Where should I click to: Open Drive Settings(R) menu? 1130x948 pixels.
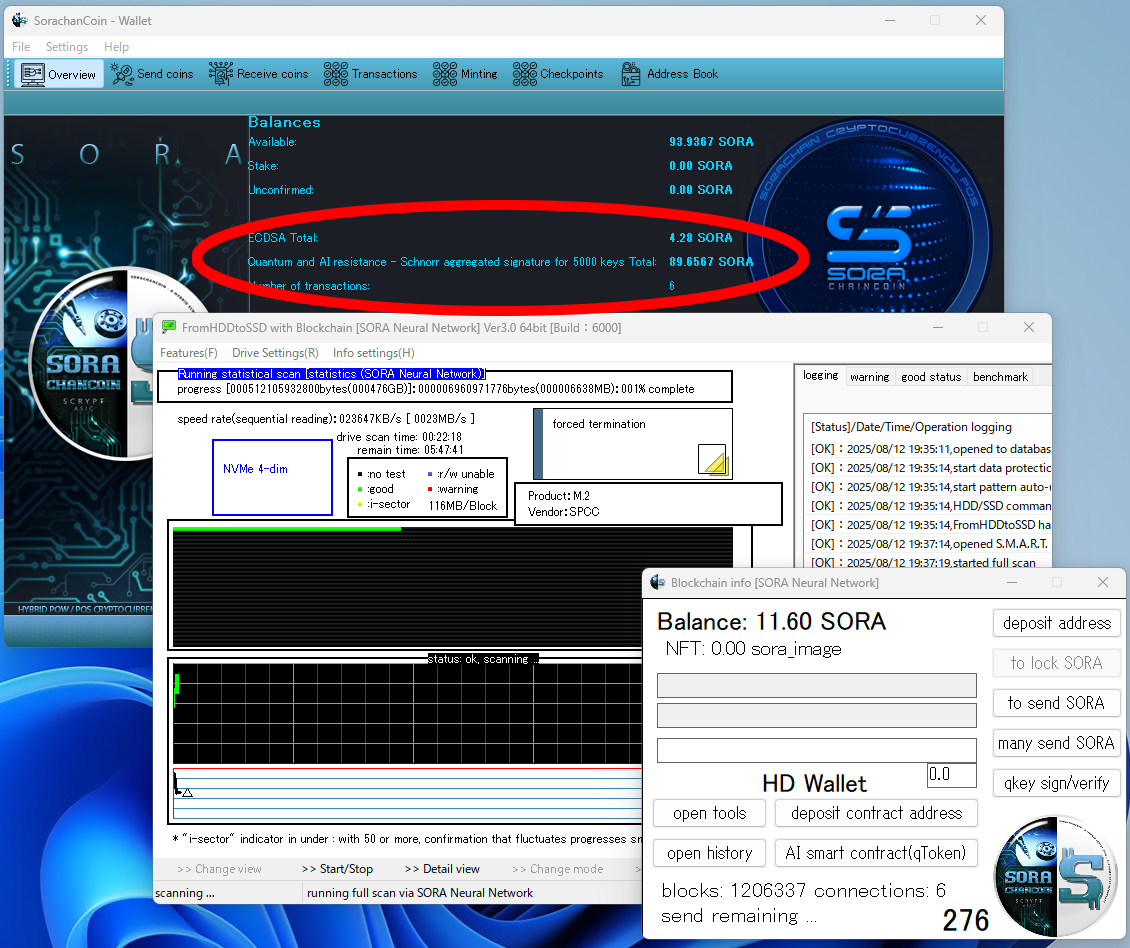275,353
